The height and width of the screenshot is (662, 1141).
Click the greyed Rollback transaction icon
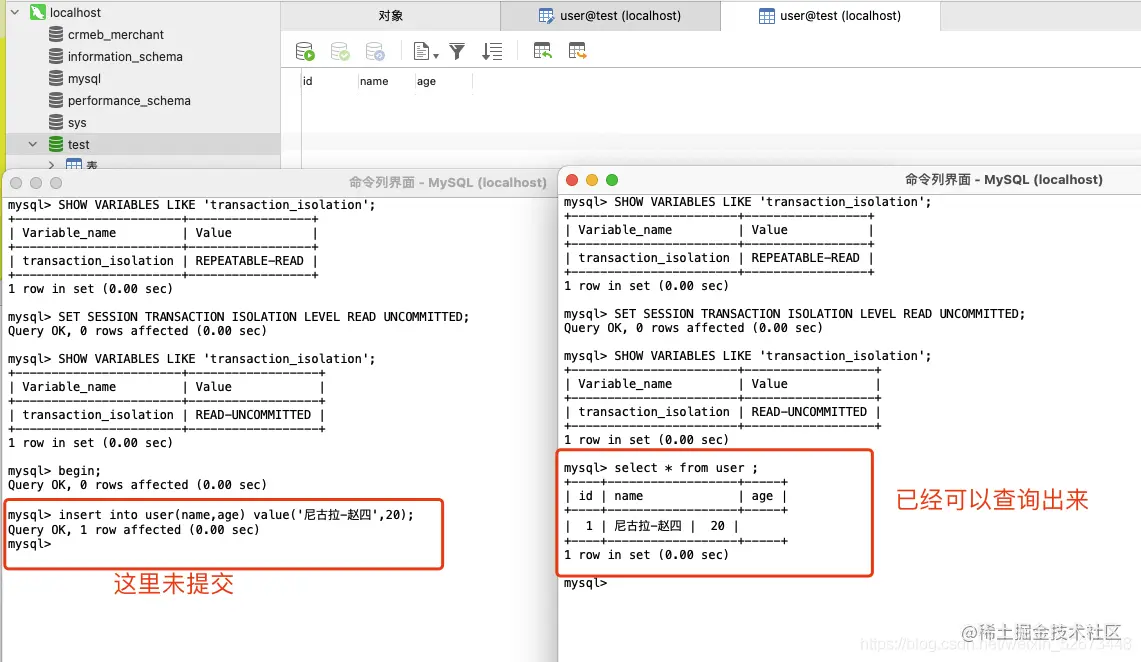click(x=375, y=51)
